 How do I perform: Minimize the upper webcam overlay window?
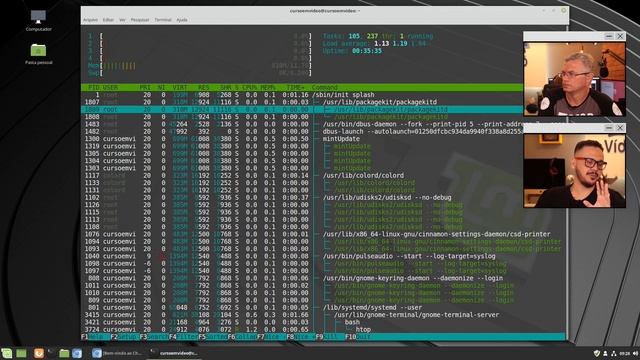pyautogui.click(x=609, y=36)
